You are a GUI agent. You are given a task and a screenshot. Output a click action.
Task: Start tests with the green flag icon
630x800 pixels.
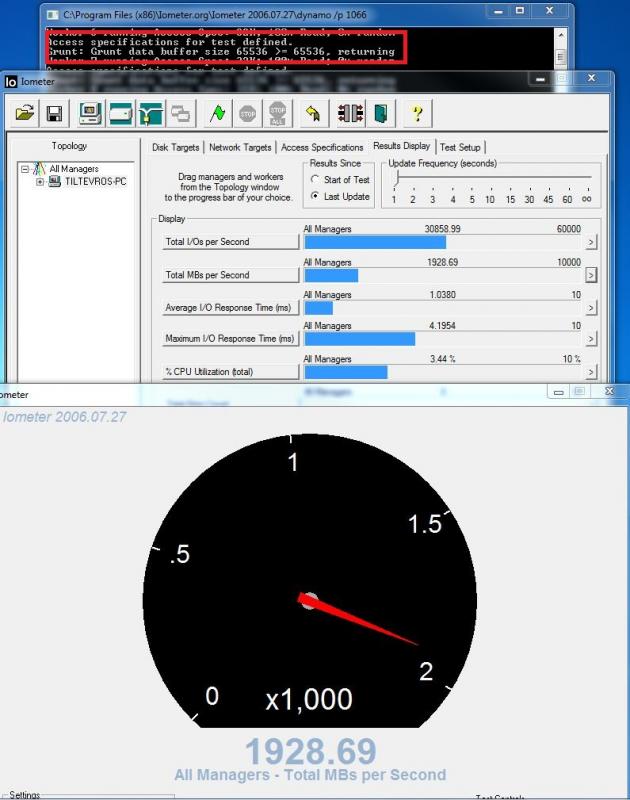coord(217,113)
